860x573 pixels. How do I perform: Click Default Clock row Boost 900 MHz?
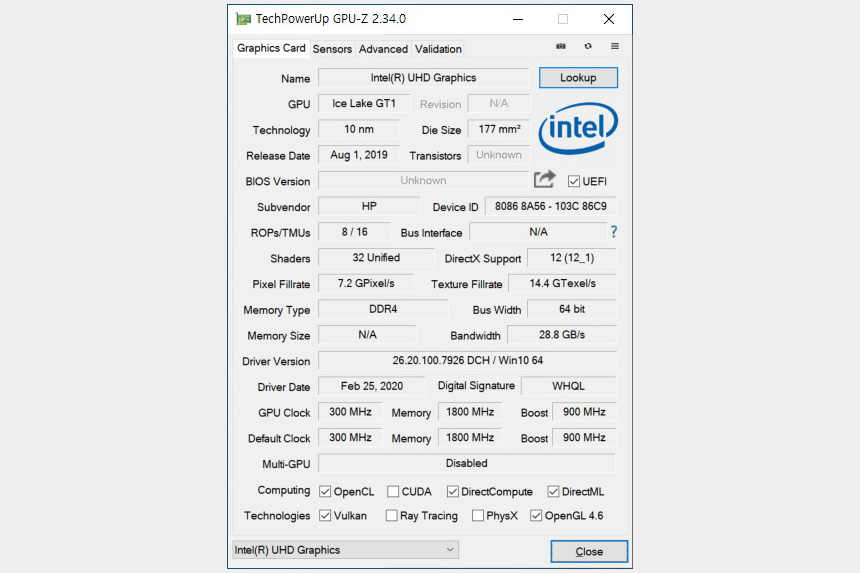584,438
